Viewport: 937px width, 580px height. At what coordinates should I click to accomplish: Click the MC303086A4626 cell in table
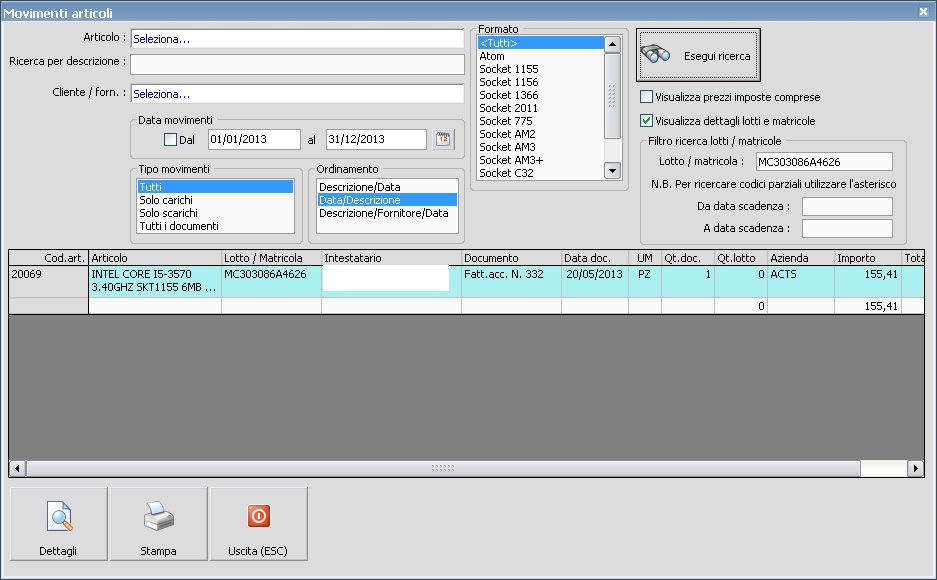(271, 281)
